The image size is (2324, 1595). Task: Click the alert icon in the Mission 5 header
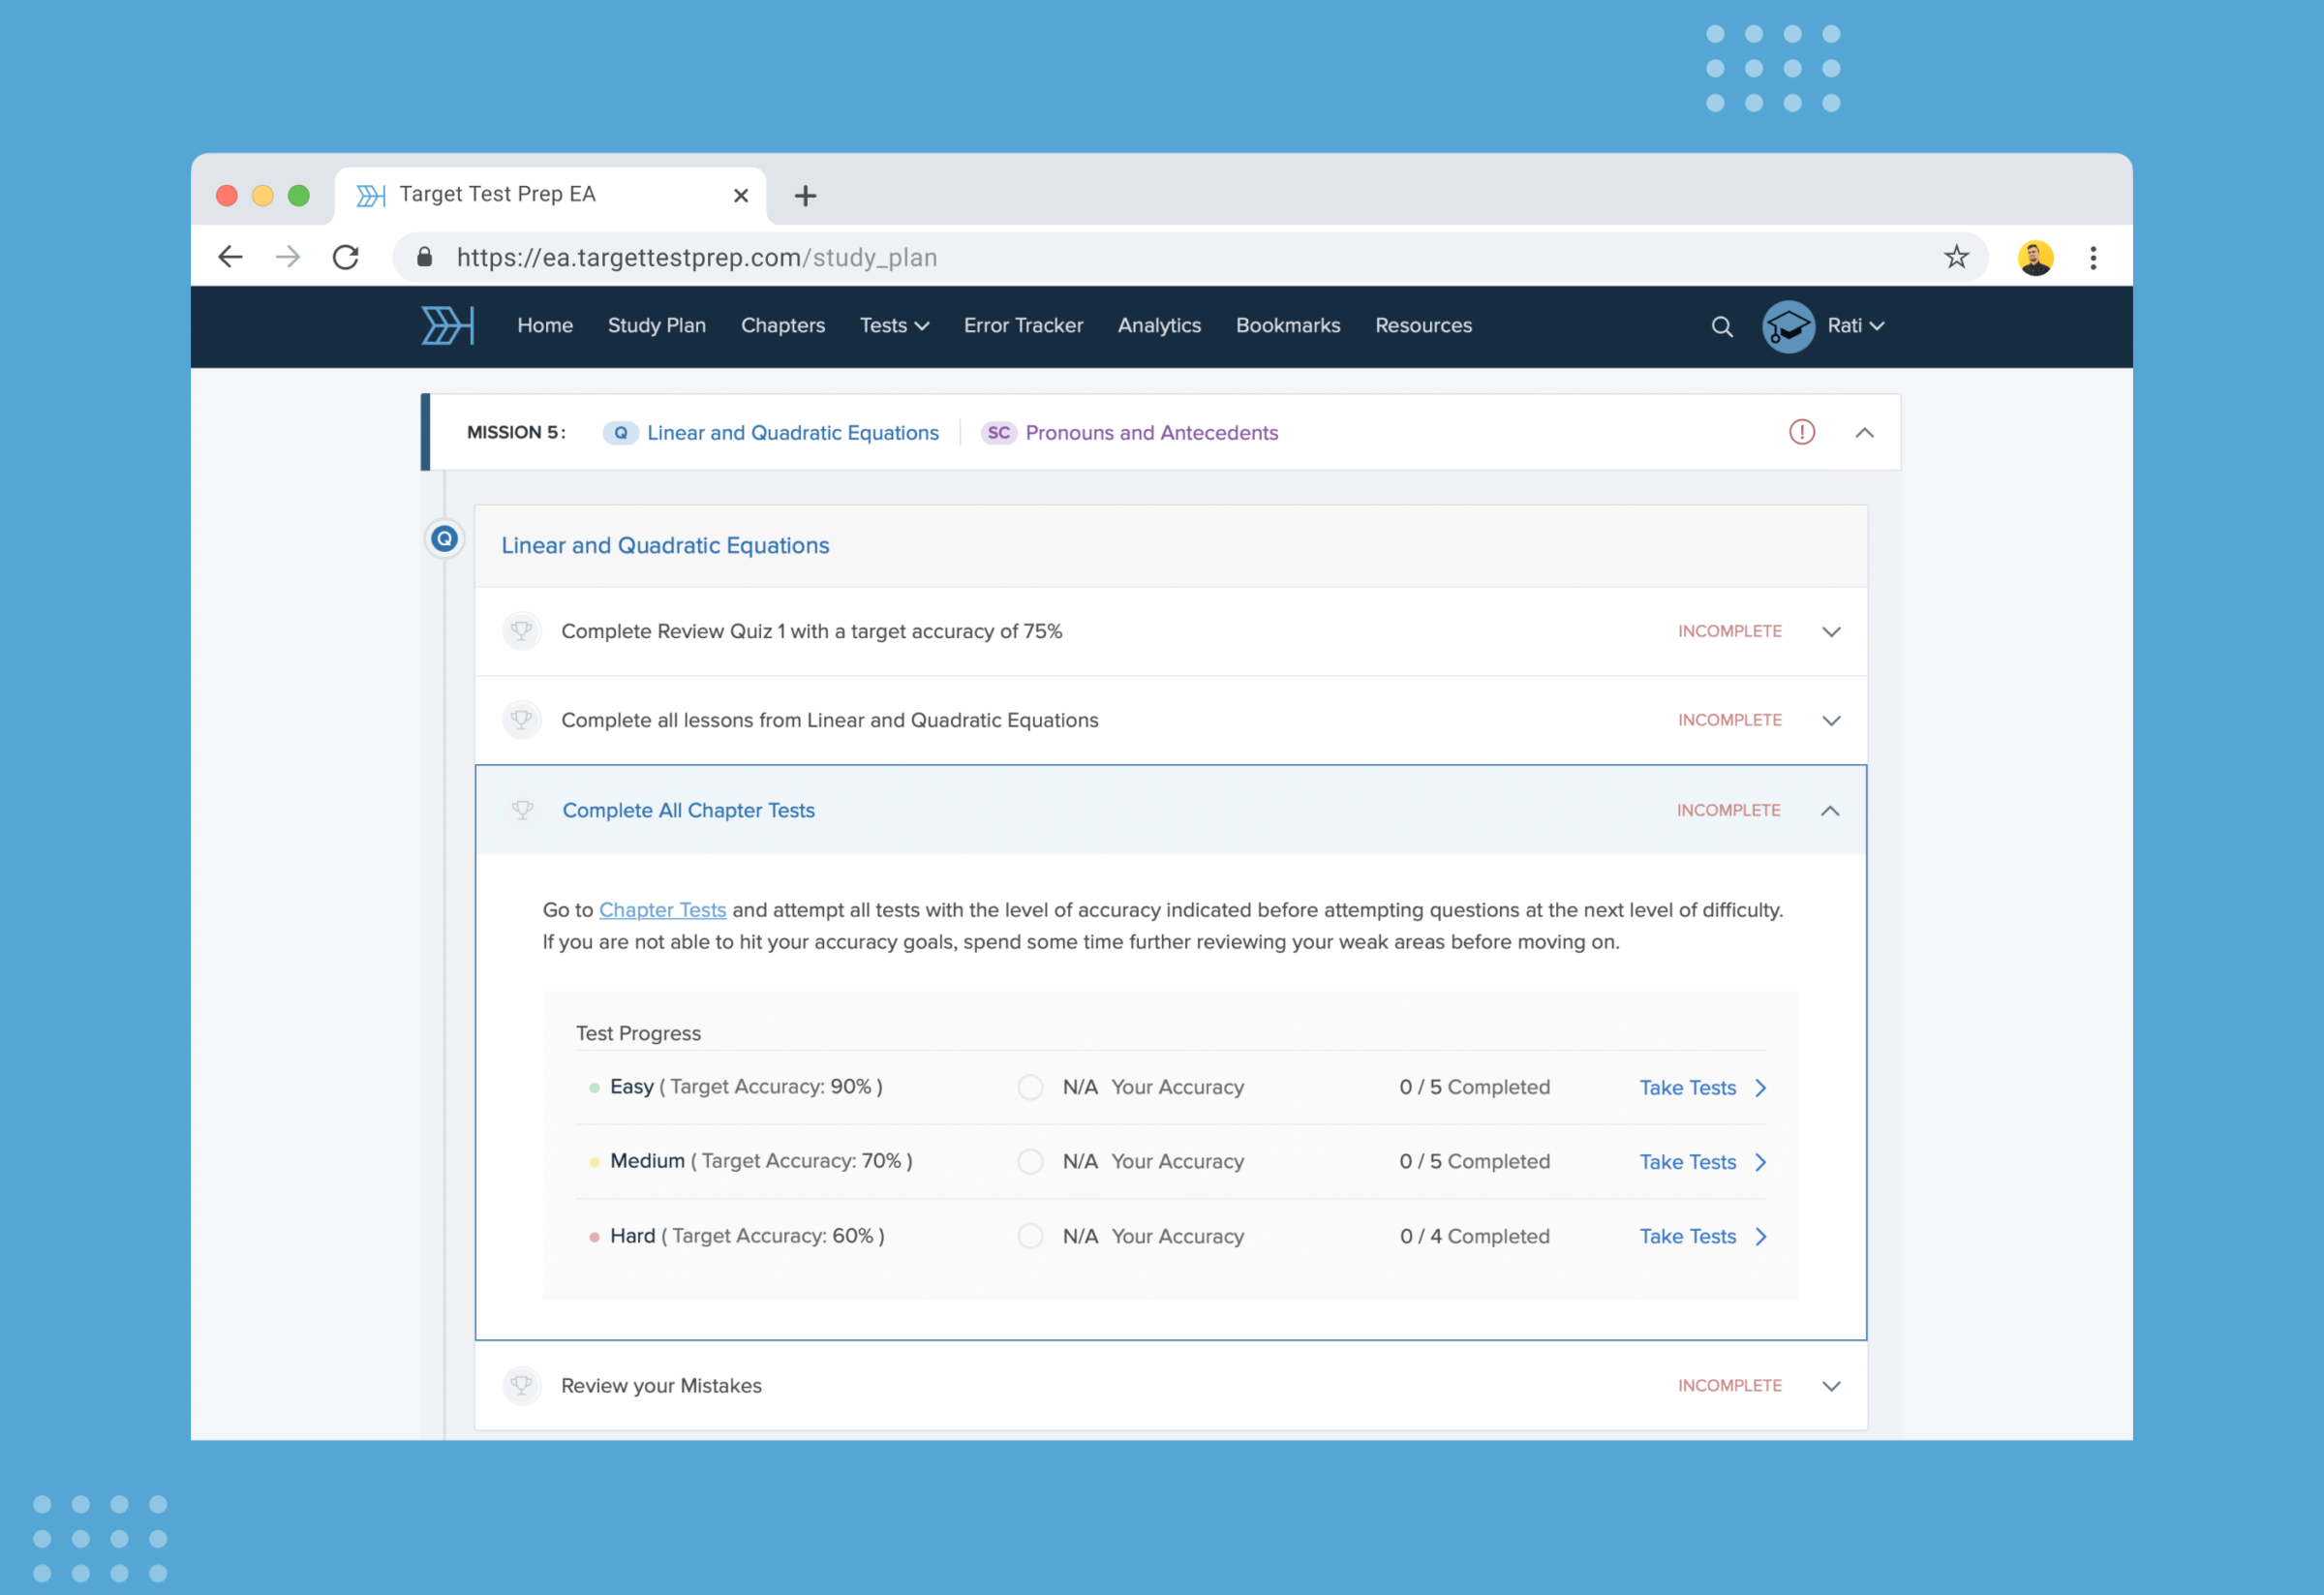click(x=1801, y=432)
